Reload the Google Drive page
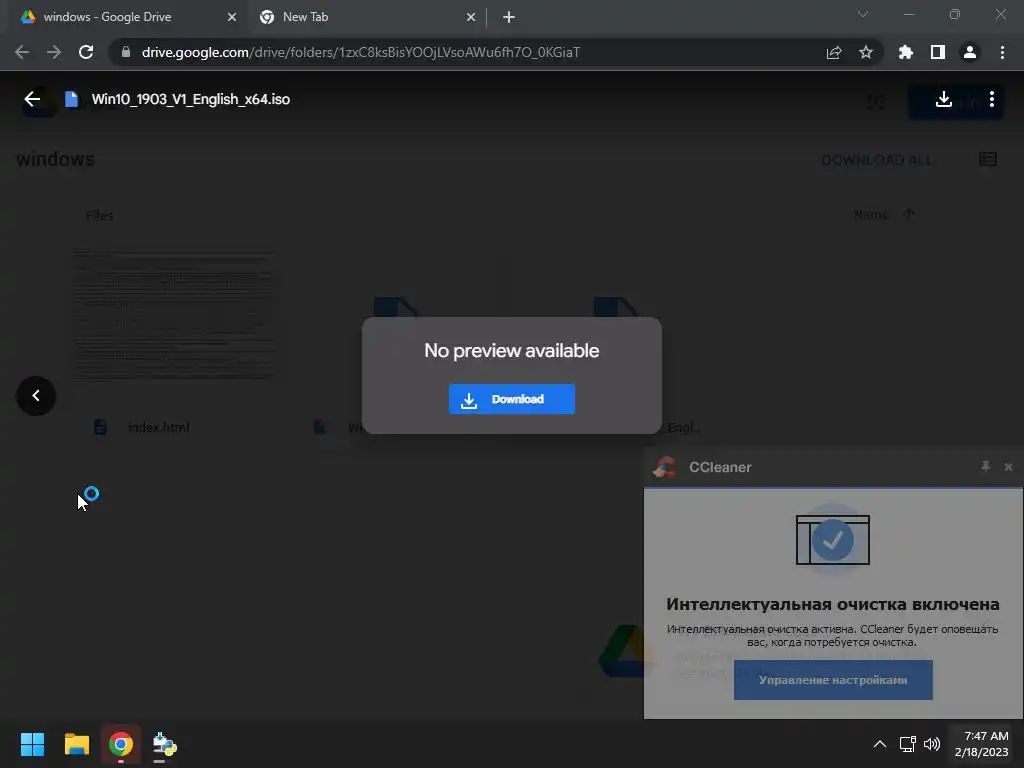The height and width of the screenshot is (768, 1024). coord(86,52)
